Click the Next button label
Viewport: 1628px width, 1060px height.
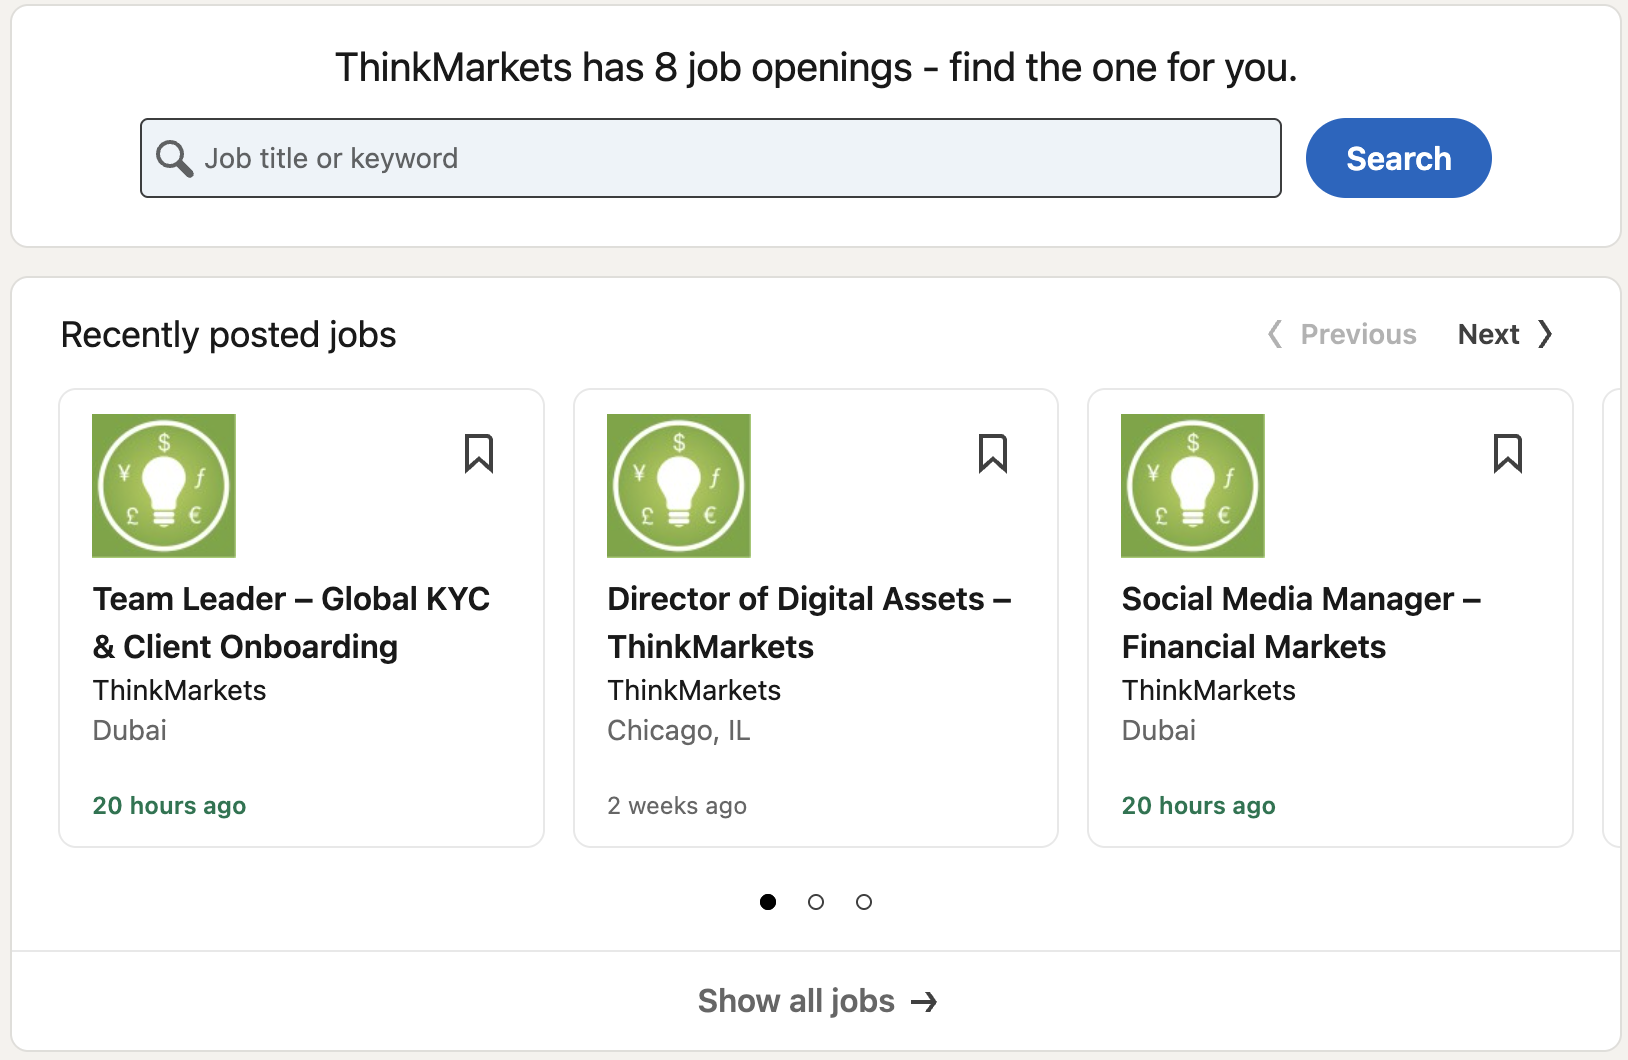pos(1488,334)
